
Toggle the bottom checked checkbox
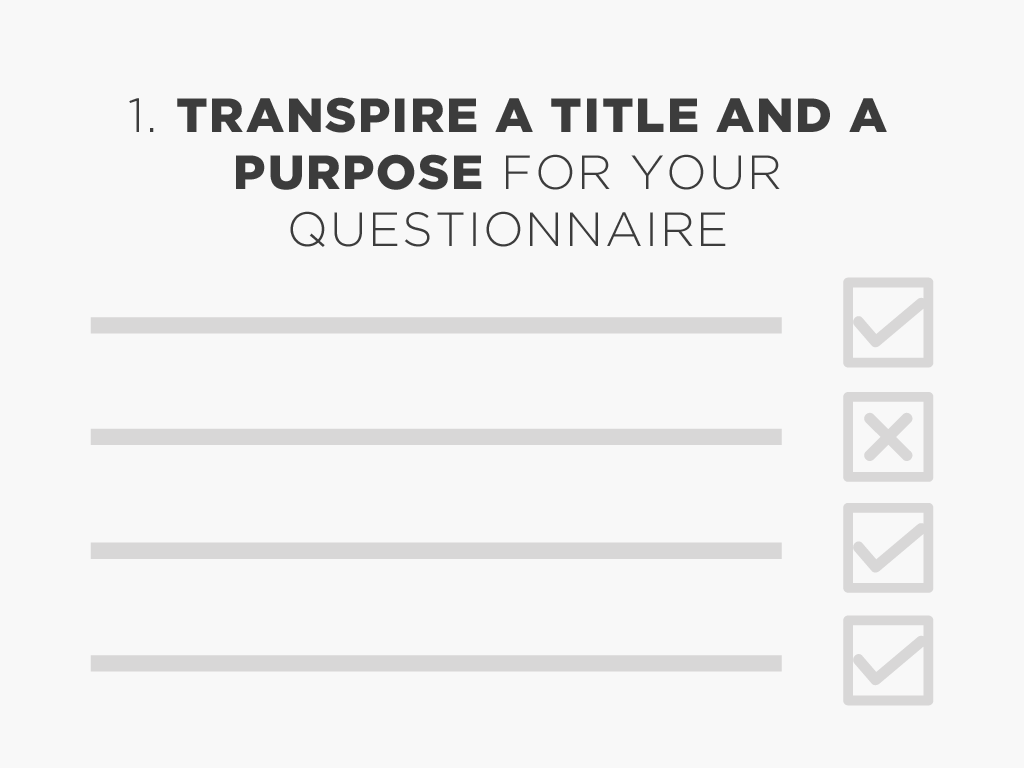point(888,660)
